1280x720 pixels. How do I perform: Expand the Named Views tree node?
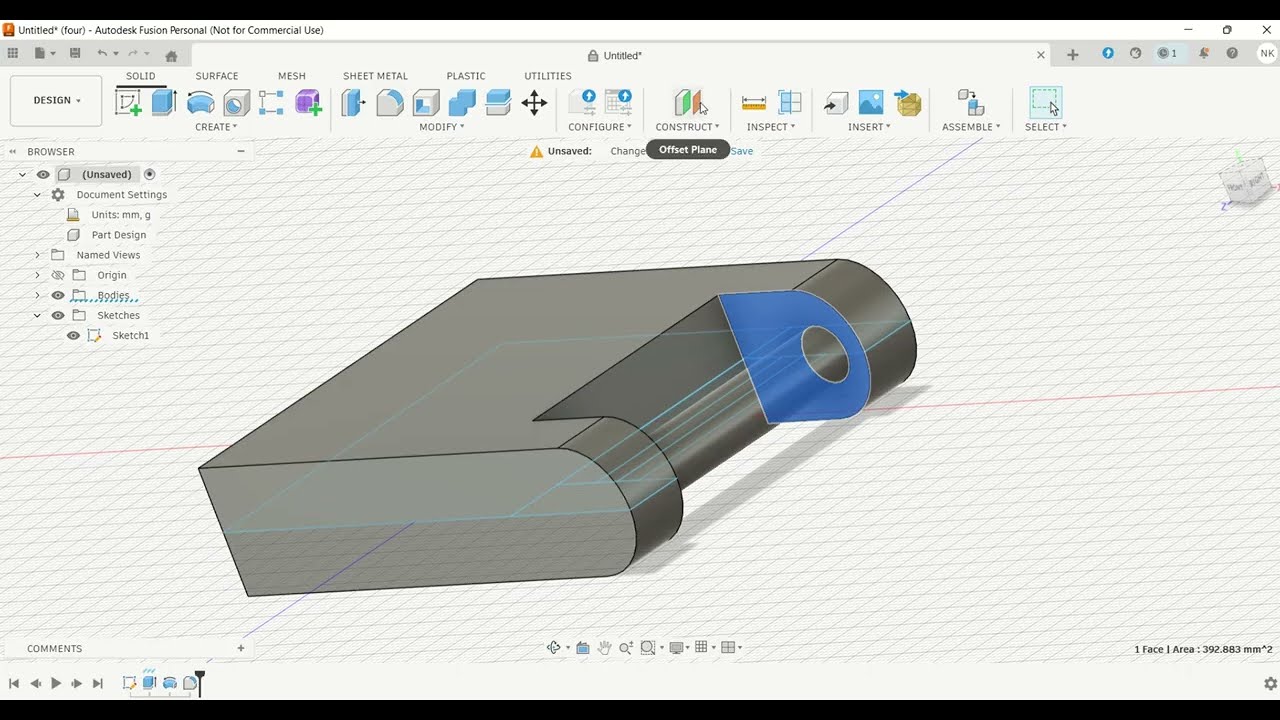(x=37, y=255)
